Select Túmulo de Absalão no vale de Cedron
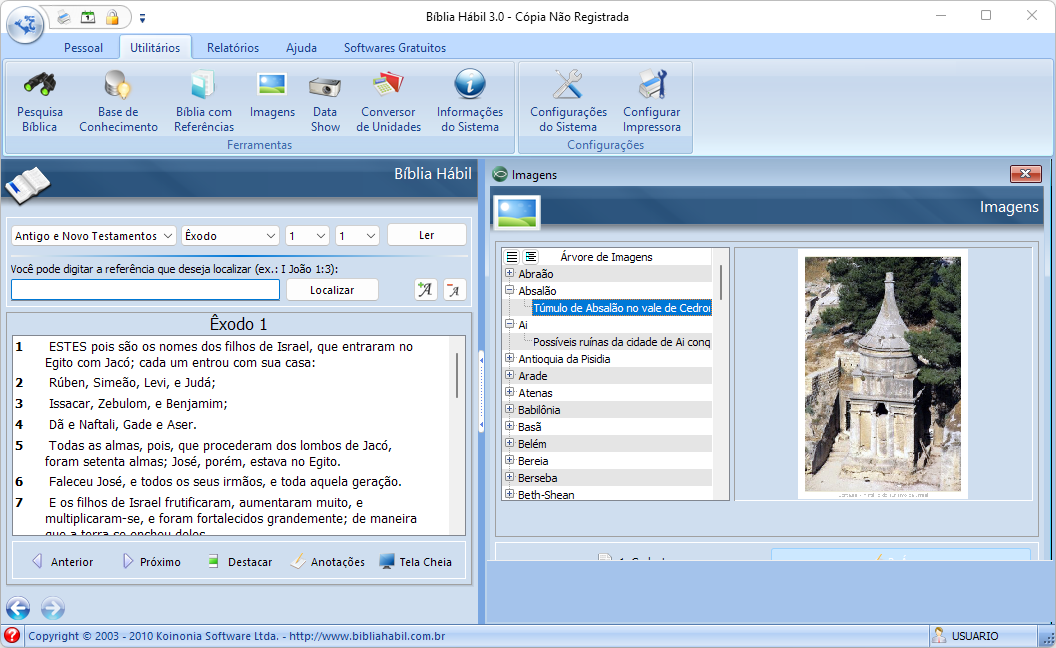 point(622,308)
